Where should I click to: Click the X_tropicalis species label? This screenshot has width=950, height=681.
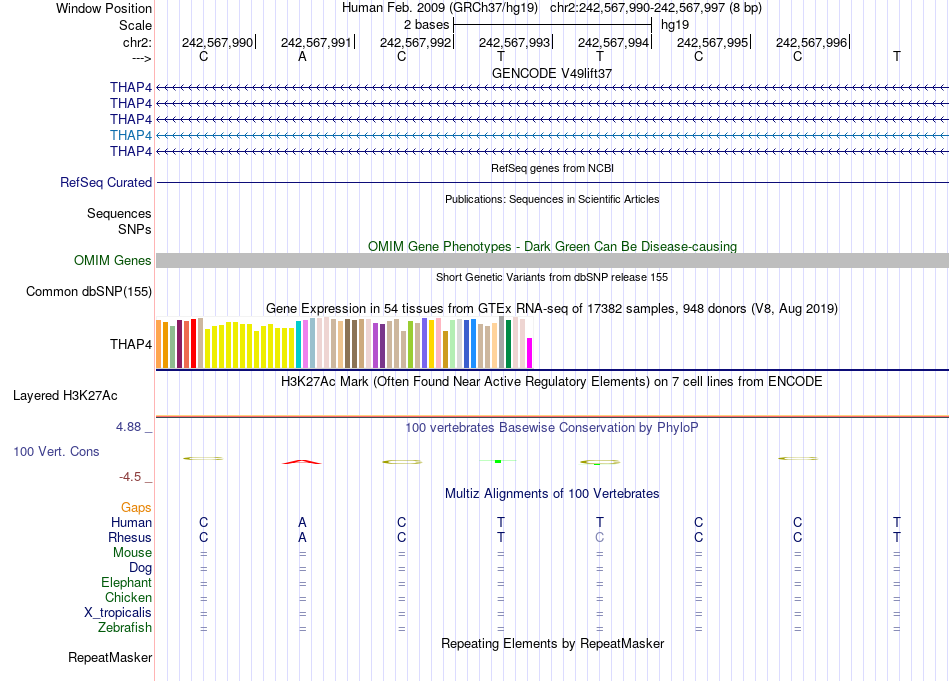tap(118, 613)
